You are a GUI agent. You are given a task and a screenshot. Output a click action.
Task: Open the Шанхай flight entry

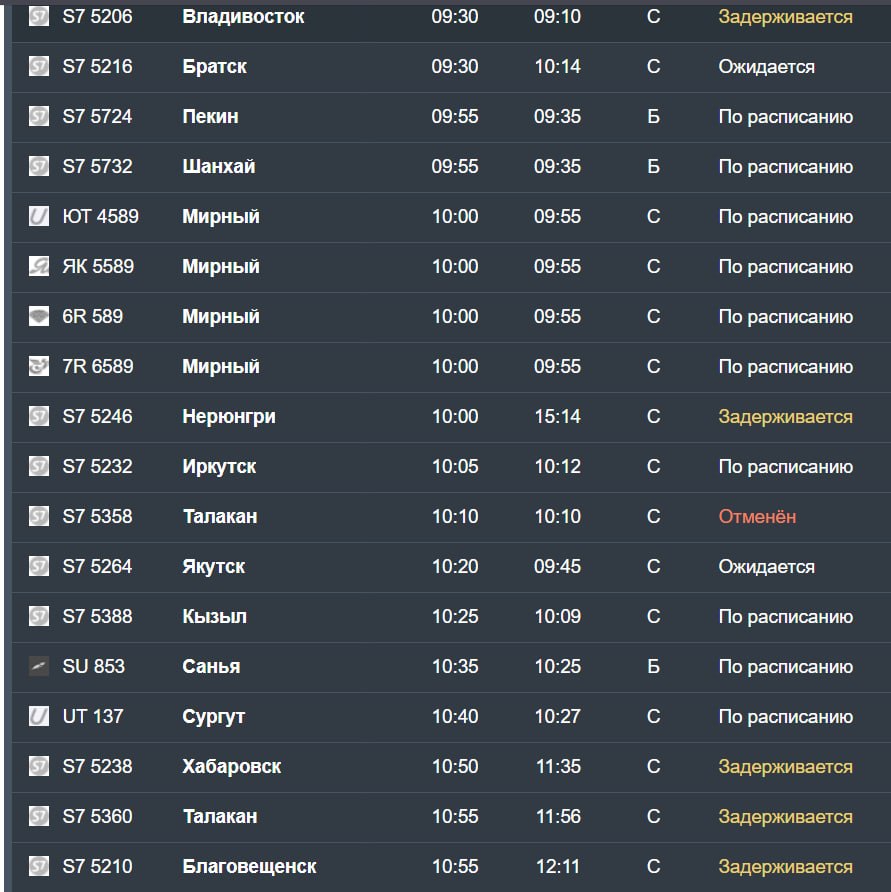click(x=451, y=167)
